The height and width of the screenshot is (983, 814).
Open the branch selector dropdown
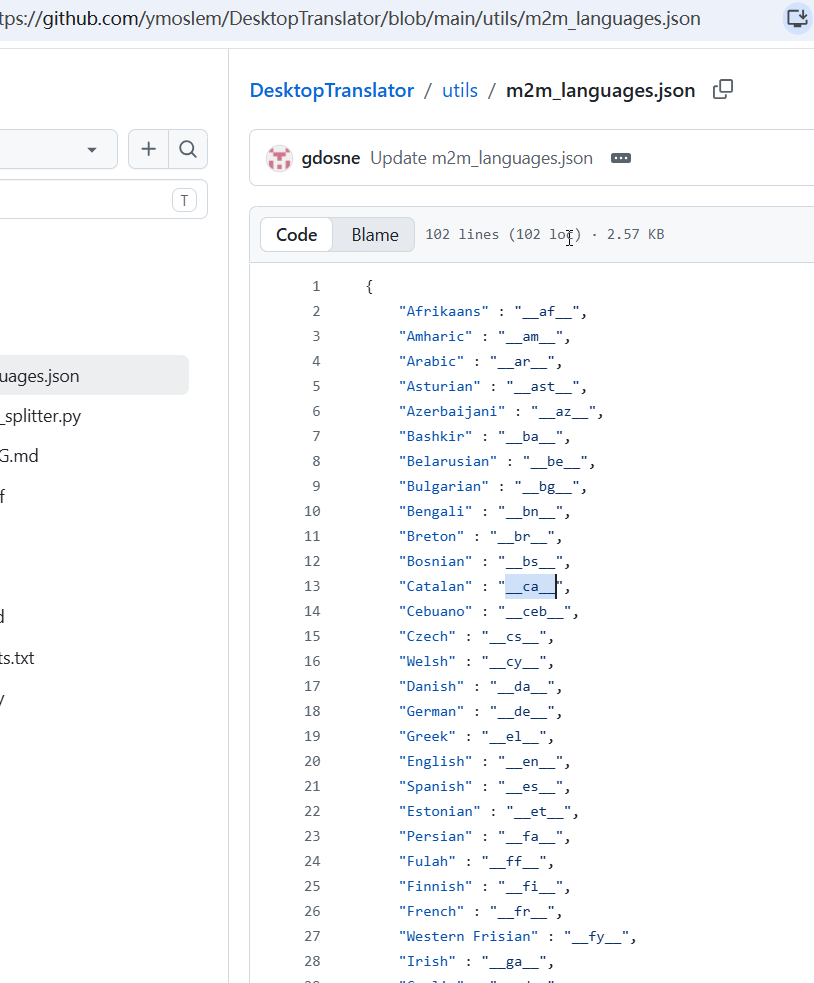[x=58, y=149]
